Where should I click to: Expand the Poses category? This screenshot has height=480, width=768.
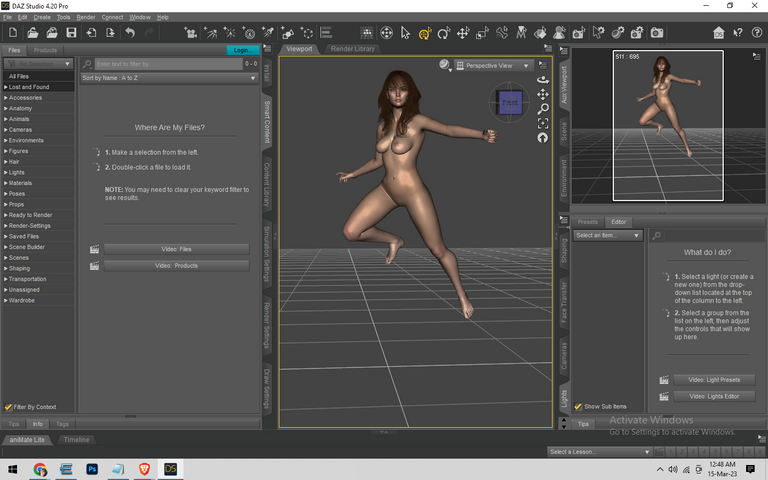pos(6,193)
